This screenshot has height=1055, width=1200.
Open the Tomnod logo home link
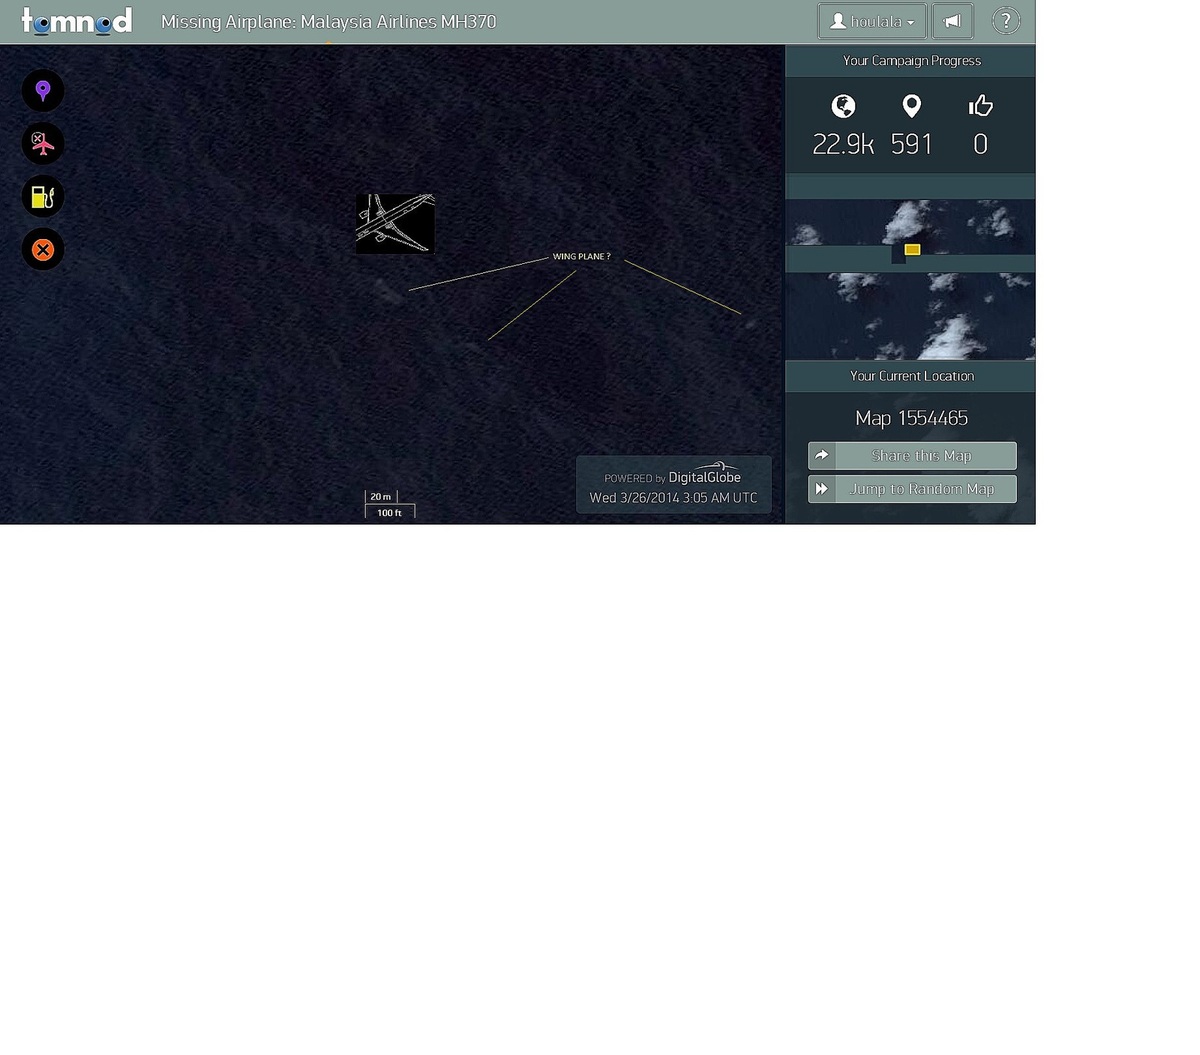[x=77, y=21]
